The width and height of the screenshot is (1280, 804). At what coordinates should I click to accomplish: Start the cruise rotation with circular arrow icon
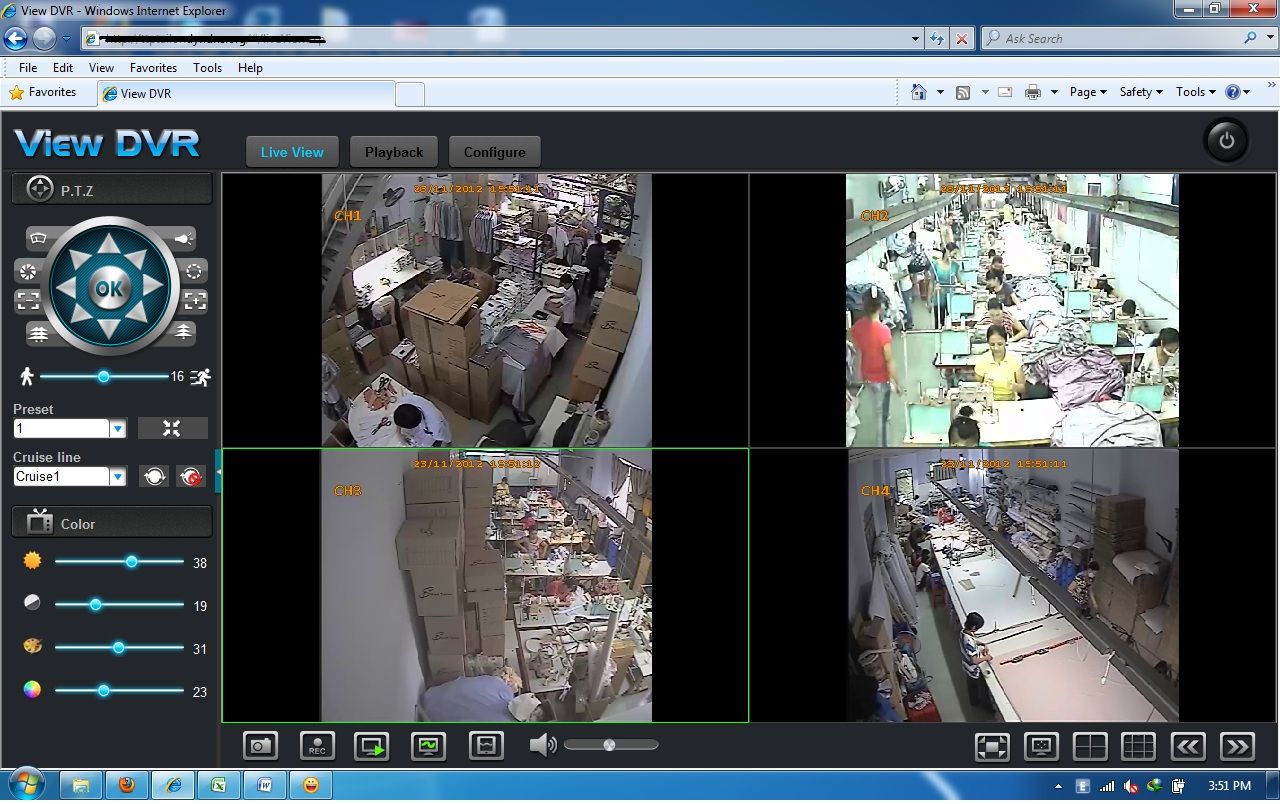point(154,476)
